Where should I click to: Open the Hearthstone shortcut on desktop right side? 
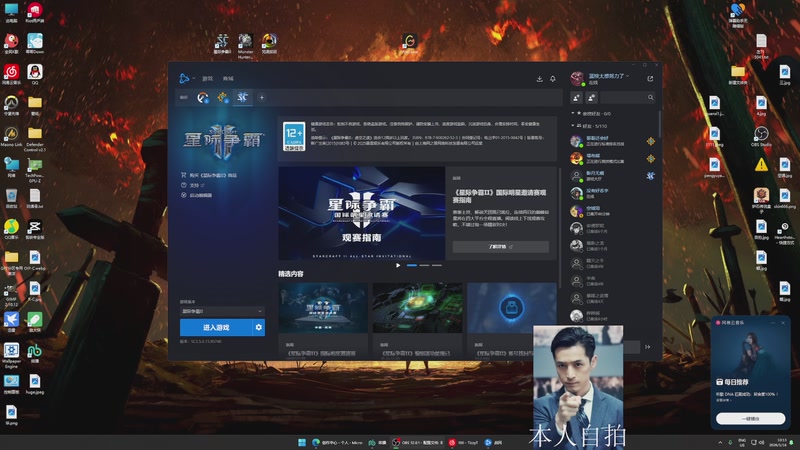785,233
